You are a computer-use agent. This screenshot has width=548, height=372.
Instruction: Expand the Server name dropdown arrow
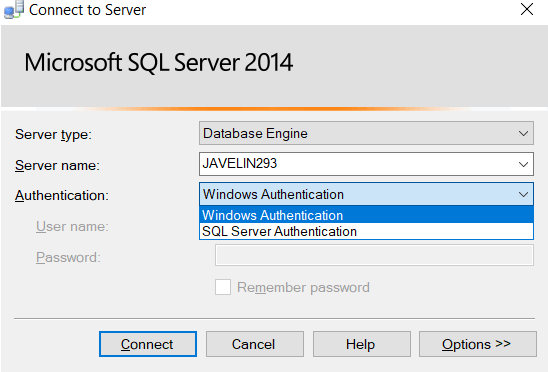pos(523,164)
